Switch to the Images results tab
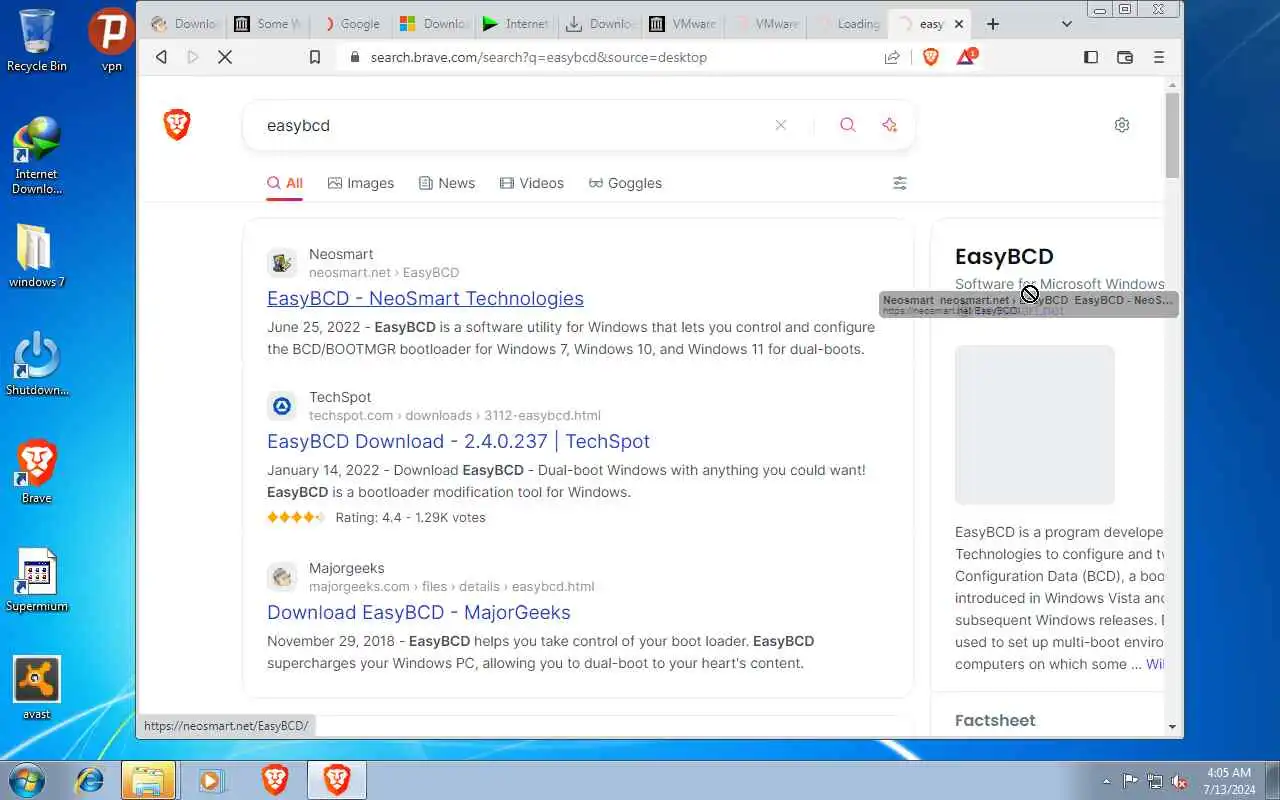This screenshot has height=800, width=1280. tap(361, 183)
